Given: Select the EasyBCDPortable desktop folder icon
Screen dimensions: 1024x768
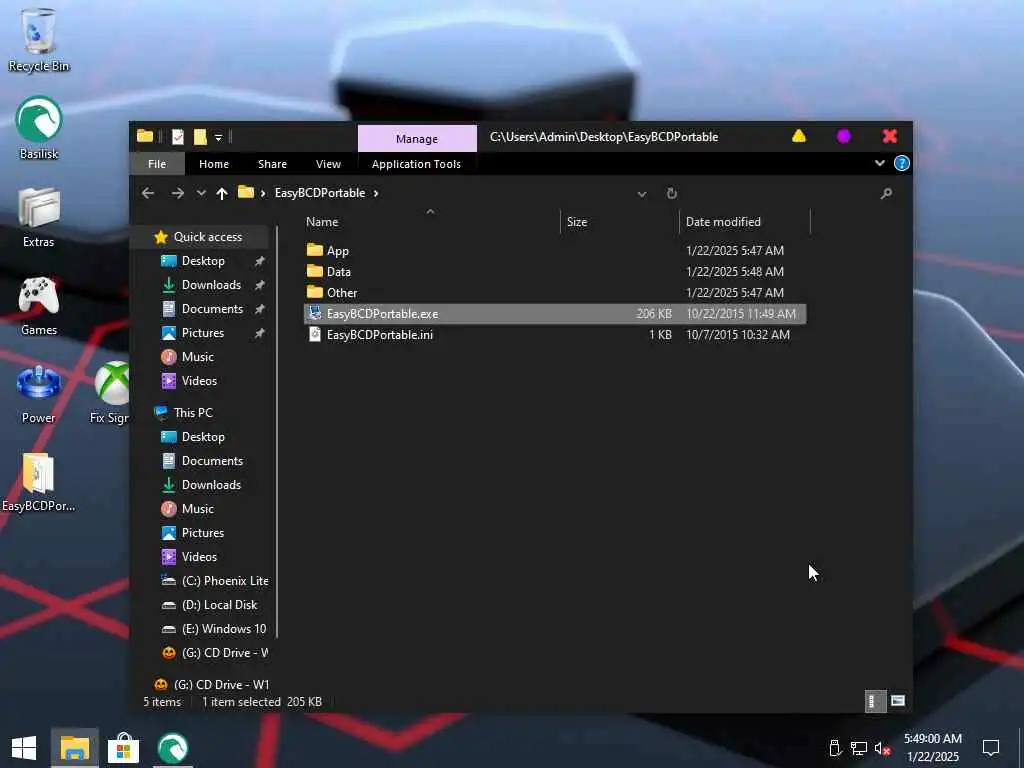Looking at the screenshot, I should pyautogui.click(x=39, y=482).
